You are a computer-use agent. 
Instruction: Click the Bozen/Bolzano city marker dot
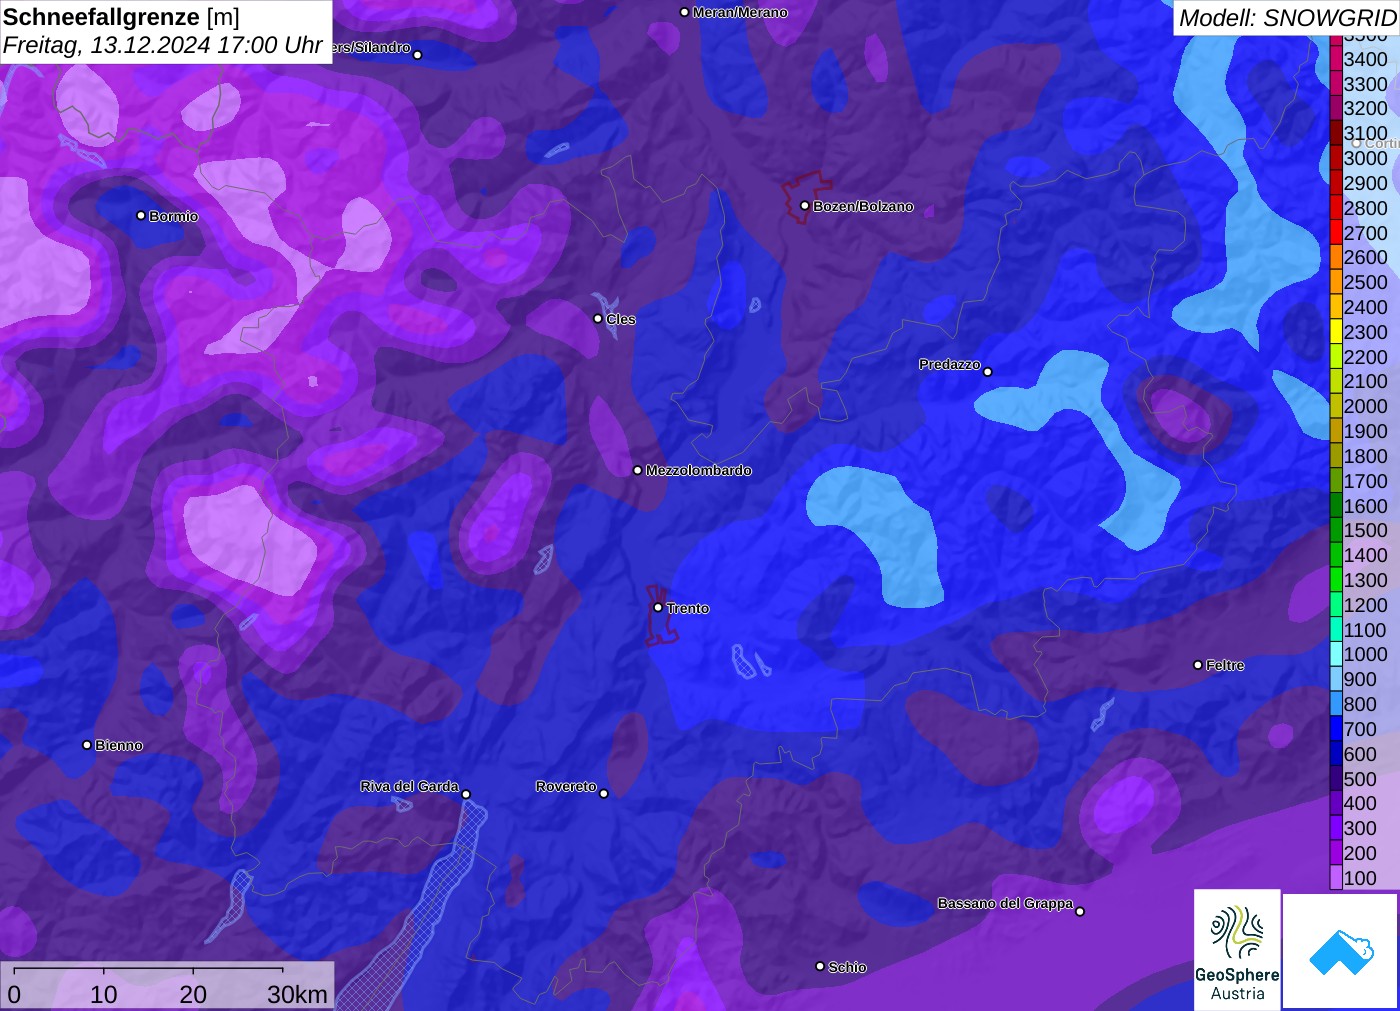click(x=804, y=205)
